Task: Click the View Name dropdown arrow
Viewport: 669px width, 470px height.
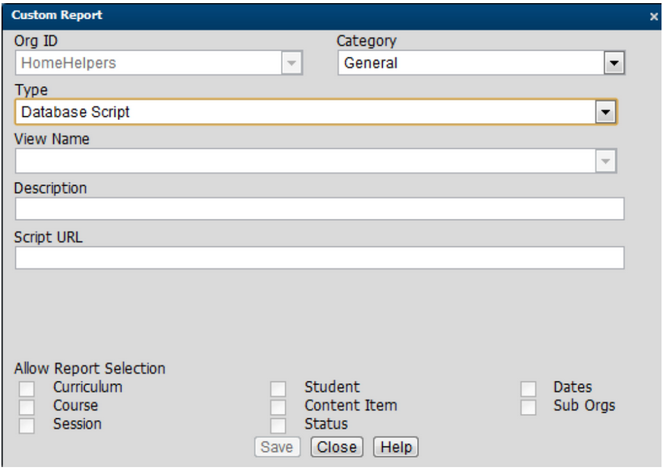Action: (x=604, y=161)
